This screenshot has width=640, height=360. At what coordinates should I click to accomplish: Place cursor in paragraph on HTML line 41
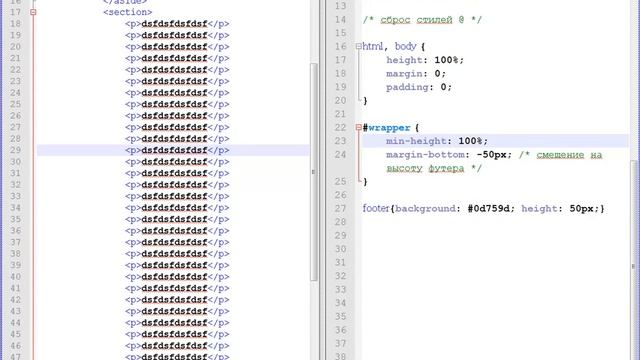tap(177, 289)
